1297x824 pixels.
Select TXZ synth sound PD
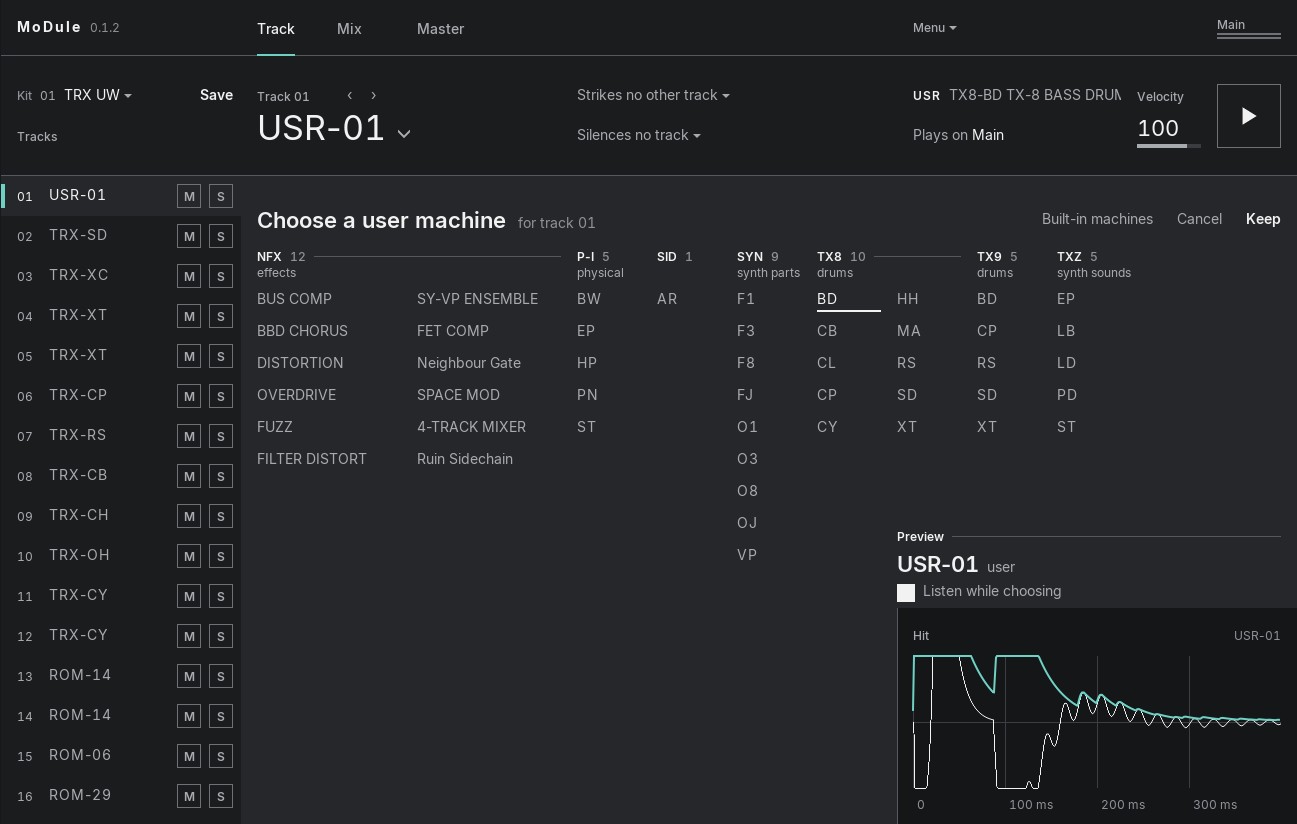pyautogui.click(x=1067, y=395)
